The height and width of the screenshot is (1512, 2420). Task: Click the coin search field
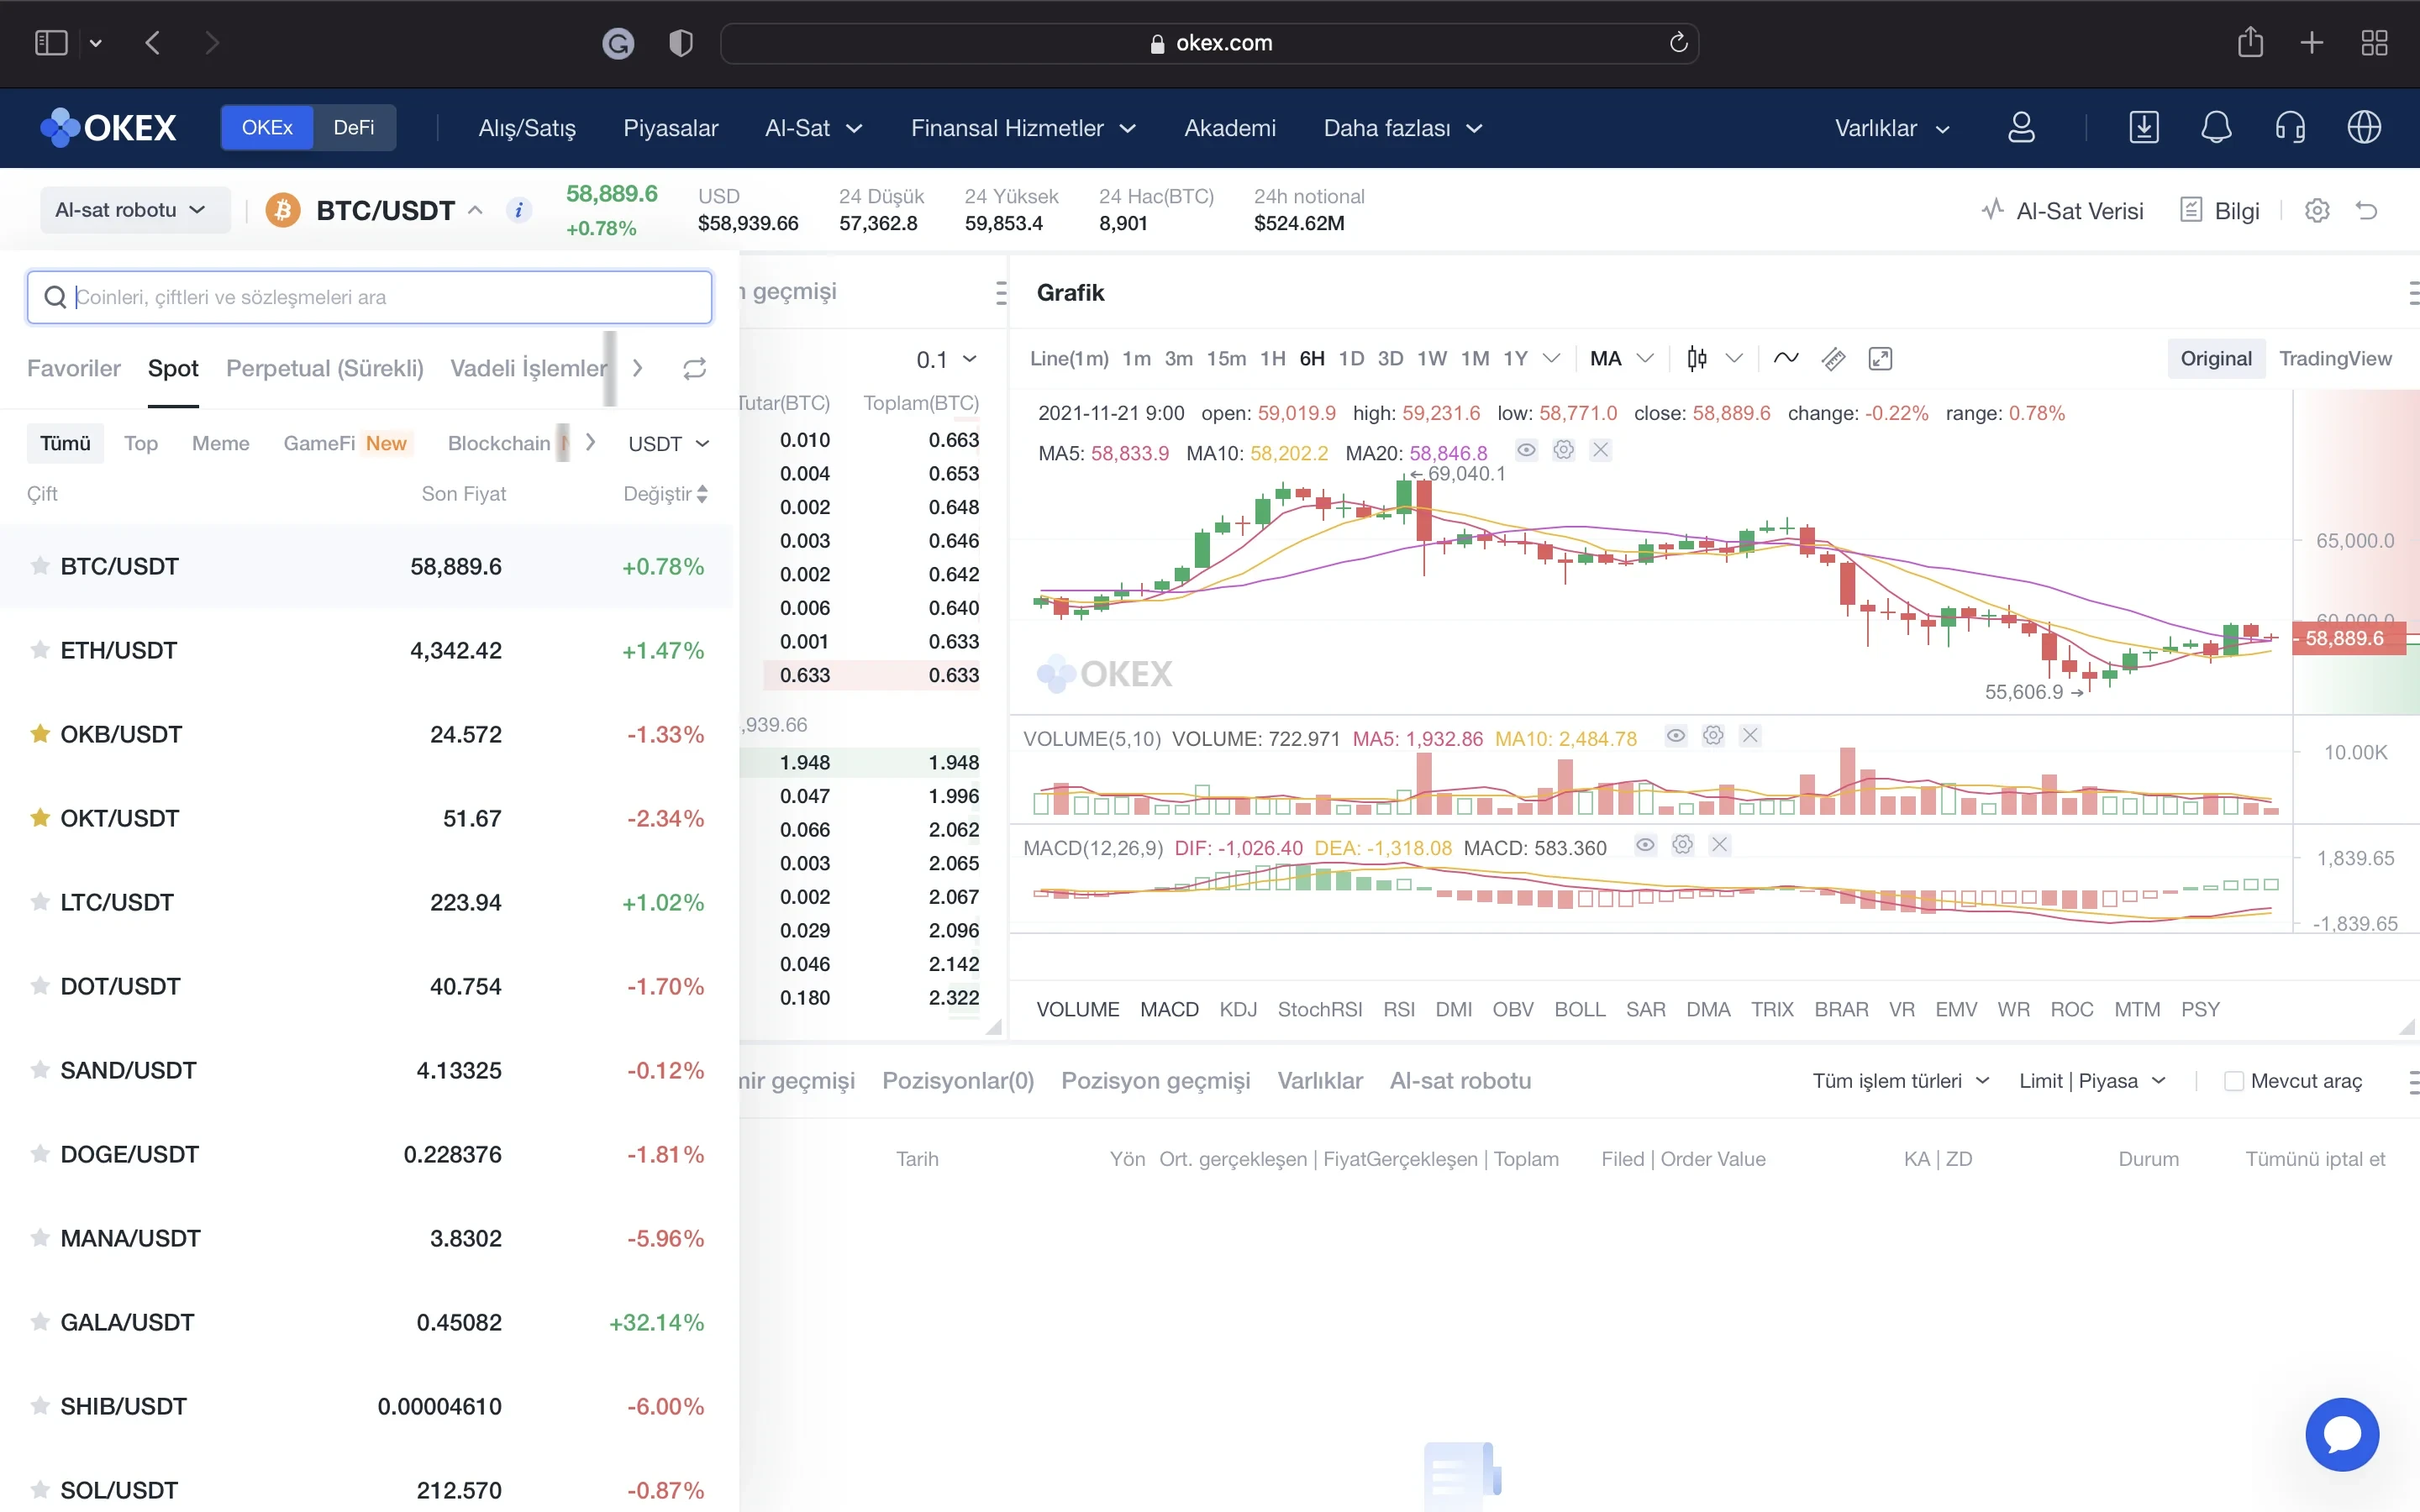tap(369, 297)
